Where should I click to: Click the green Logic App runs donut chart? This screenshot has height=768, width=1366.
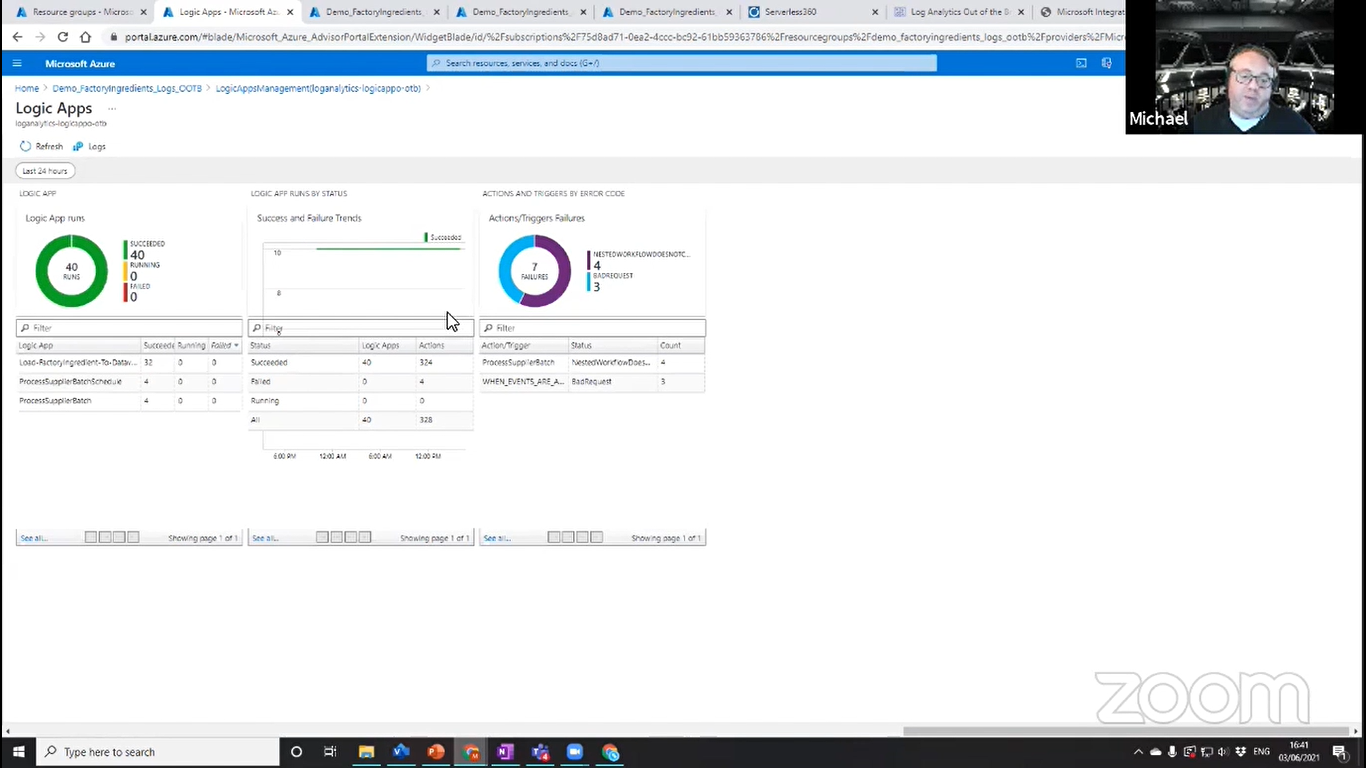click(x=71, y=271)
